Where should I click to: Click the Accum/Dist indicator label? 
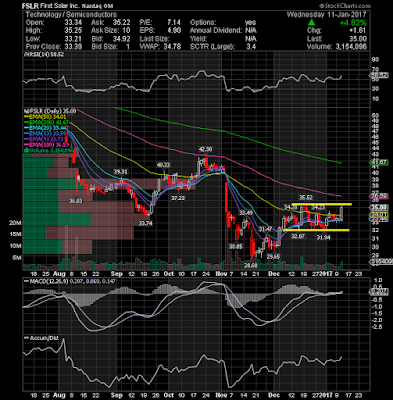click(x=42, y=338)
